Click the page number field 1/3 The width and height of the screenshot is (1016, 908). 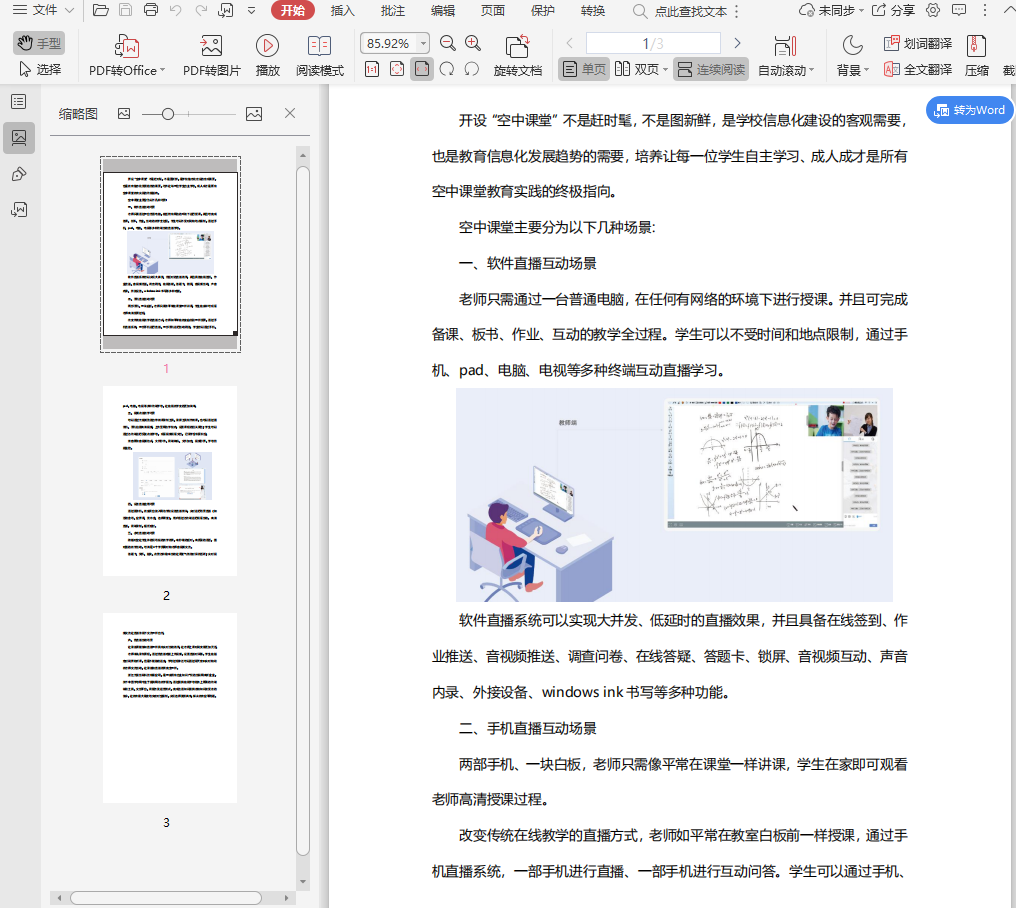pos(653,43)
